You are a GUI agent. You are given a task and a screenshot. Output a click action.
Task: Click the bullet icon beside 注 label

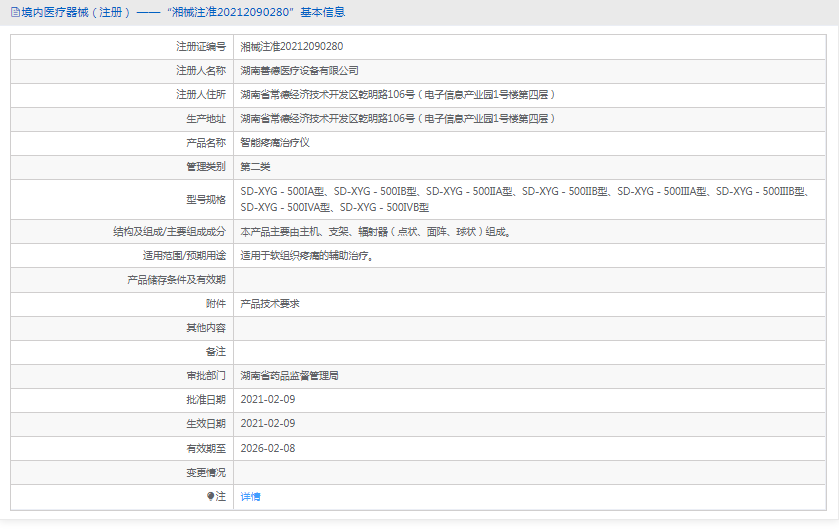point(210,496)
